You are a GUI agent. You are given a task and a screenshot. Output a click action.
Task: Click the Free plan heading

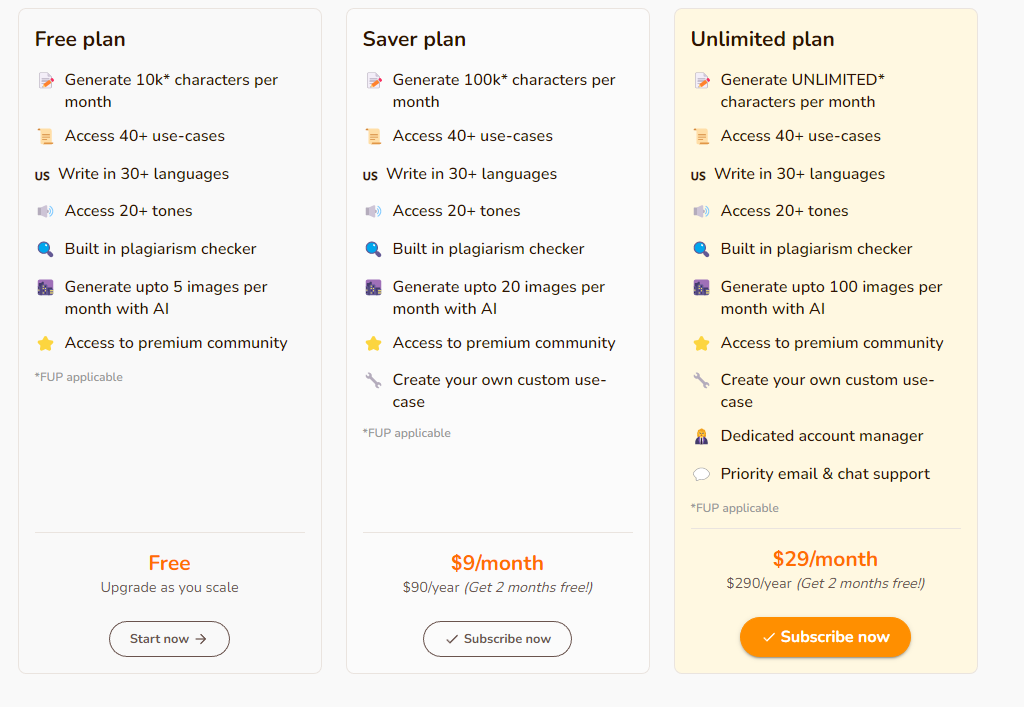pyautogui.click(x=80, y=39)
